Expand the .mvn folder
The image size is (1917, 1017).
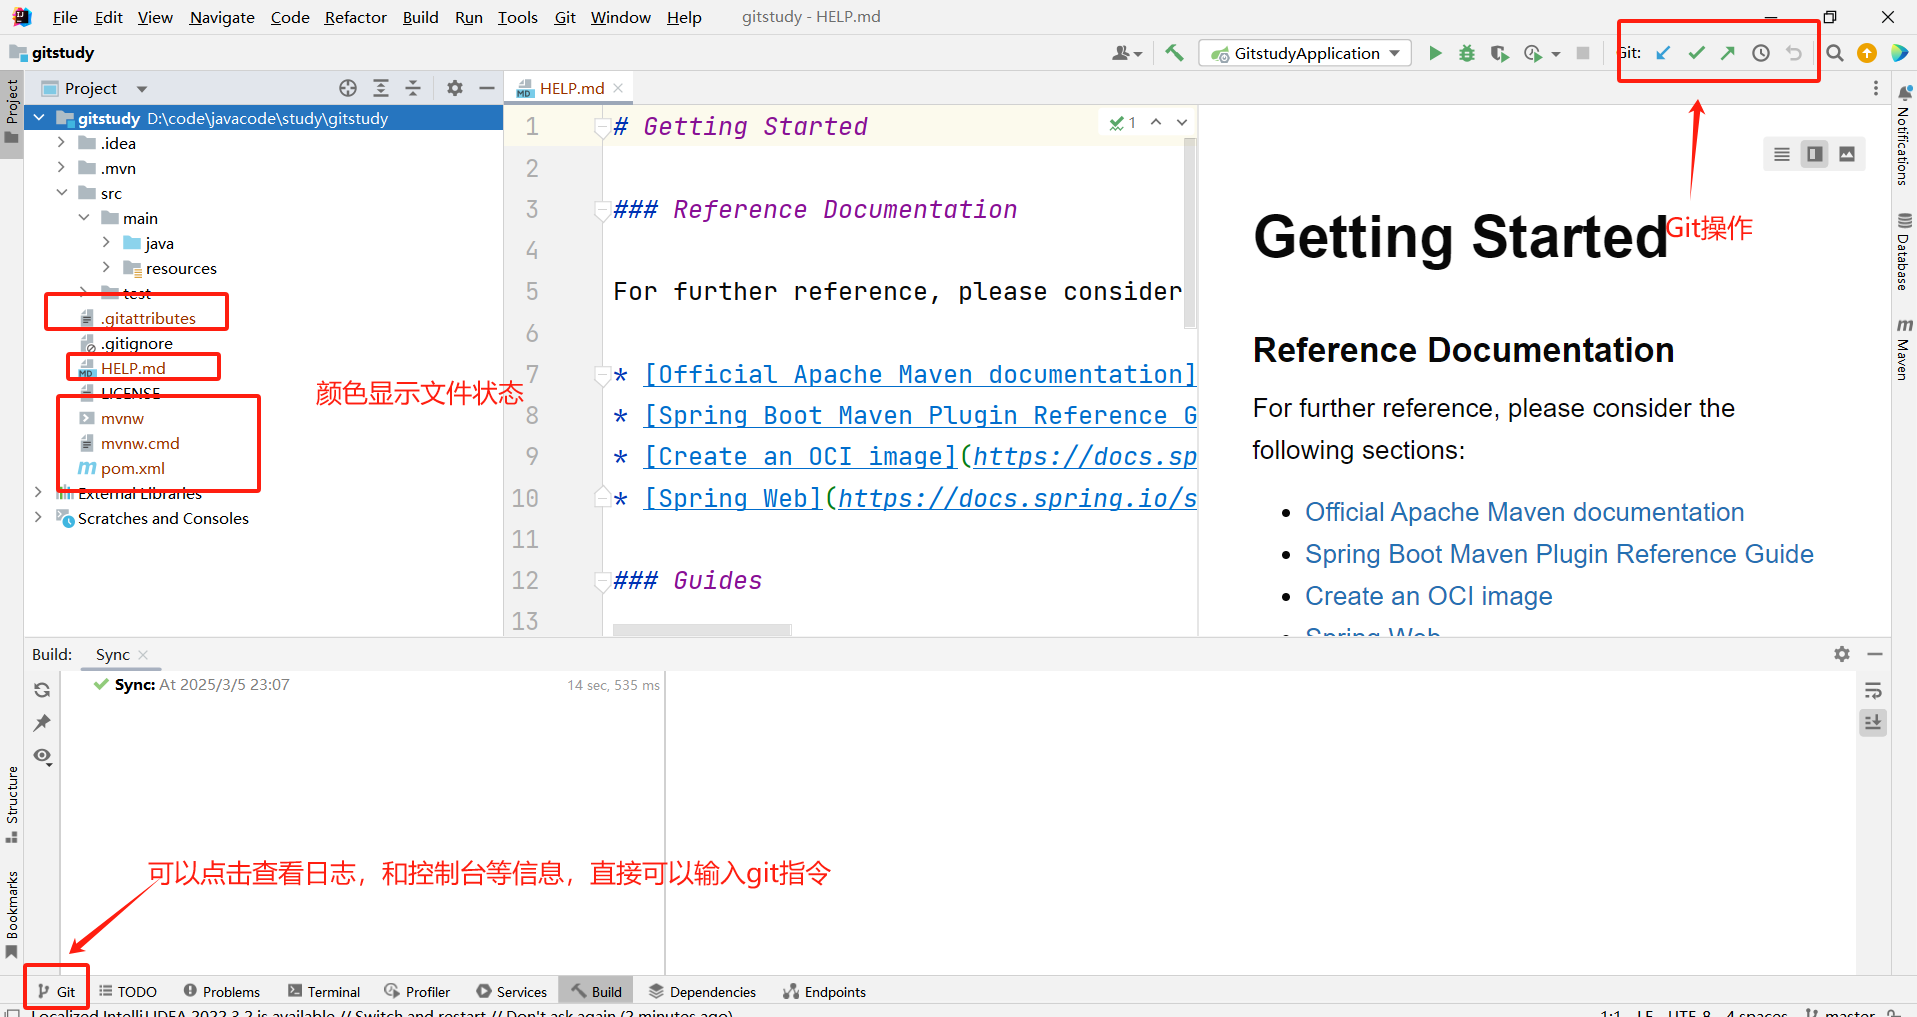click(61, 168)
